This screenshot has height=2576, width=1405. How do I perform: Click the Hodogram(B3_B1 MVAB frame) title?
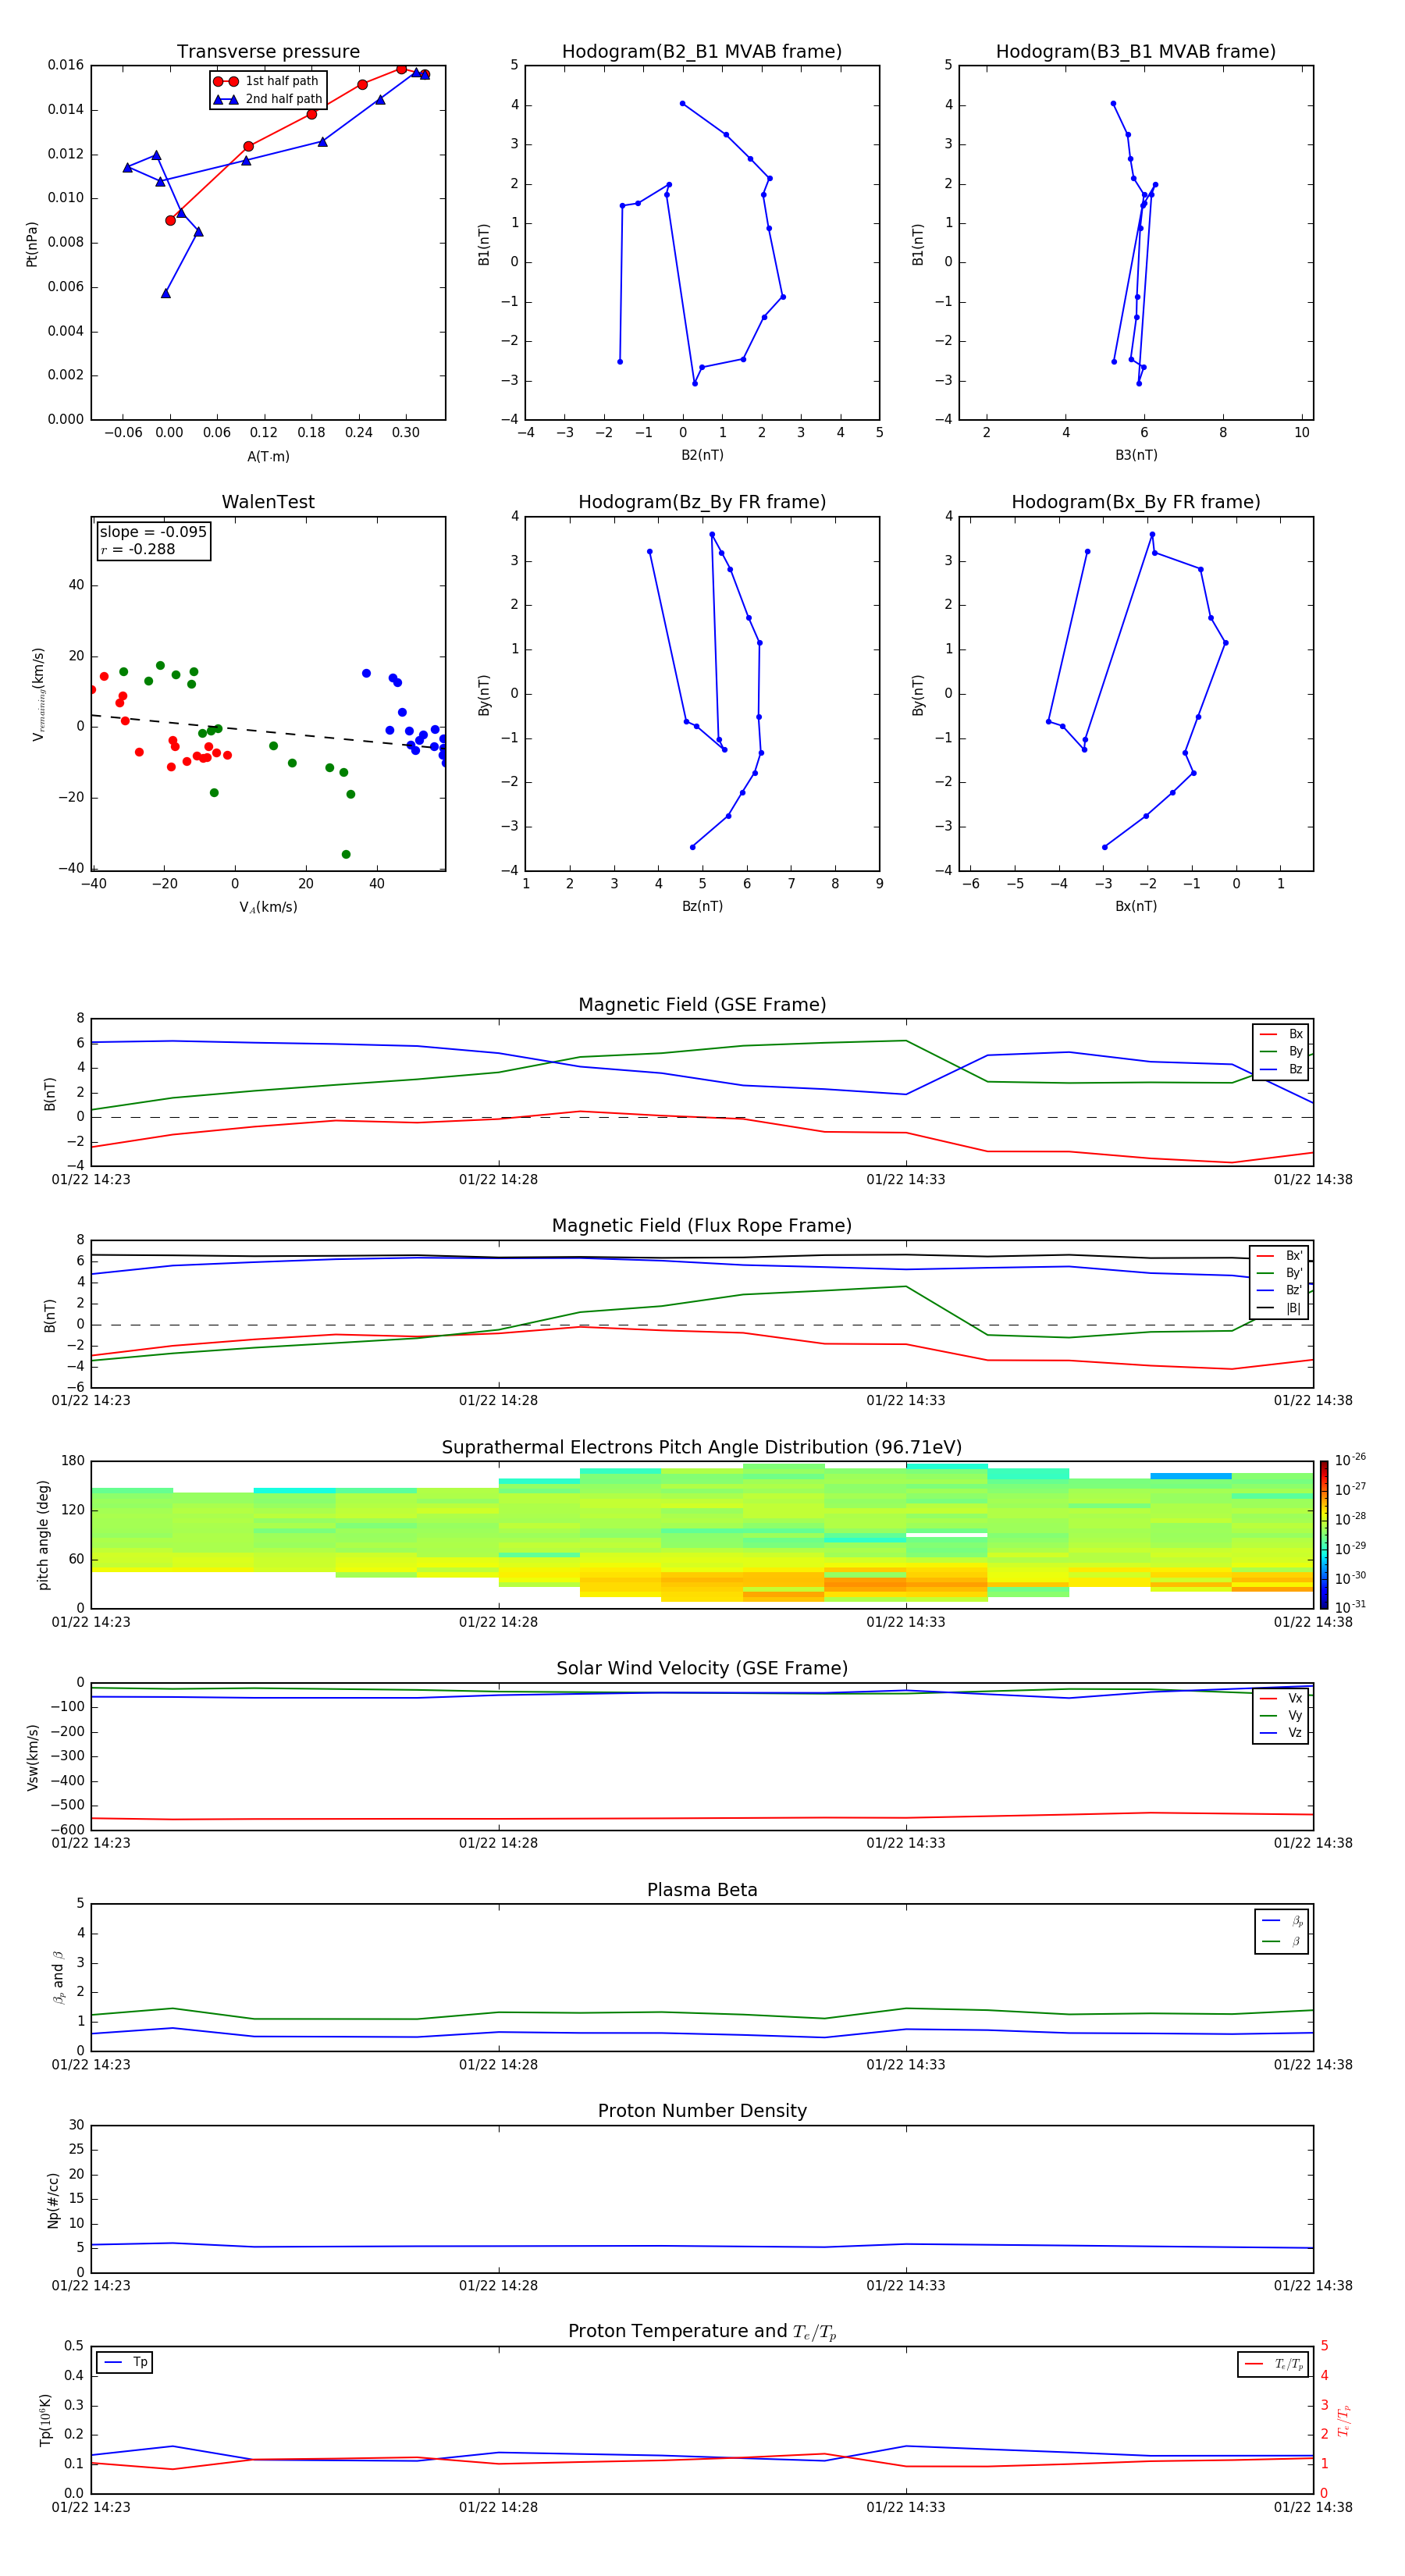[x=1136, y=52]
